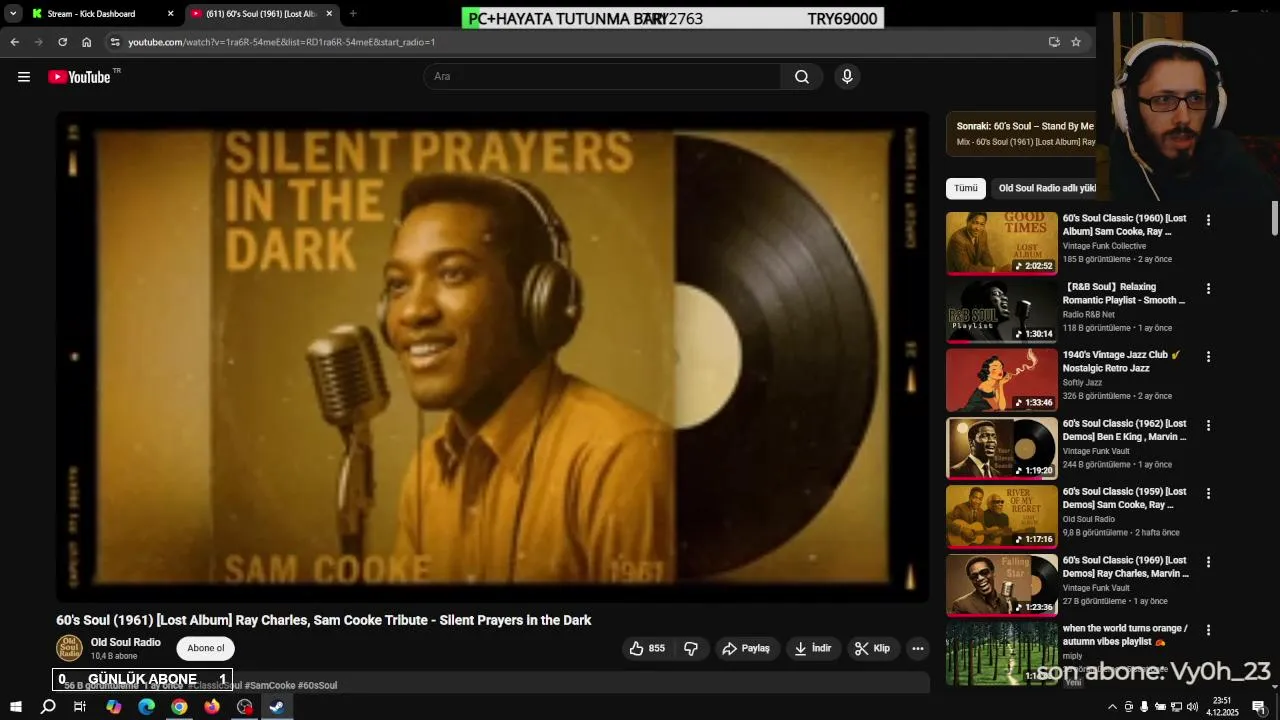Bookmark this page with star icon
The width and height of the screenshot is (1280, 720).
[x=1076, y=42]
